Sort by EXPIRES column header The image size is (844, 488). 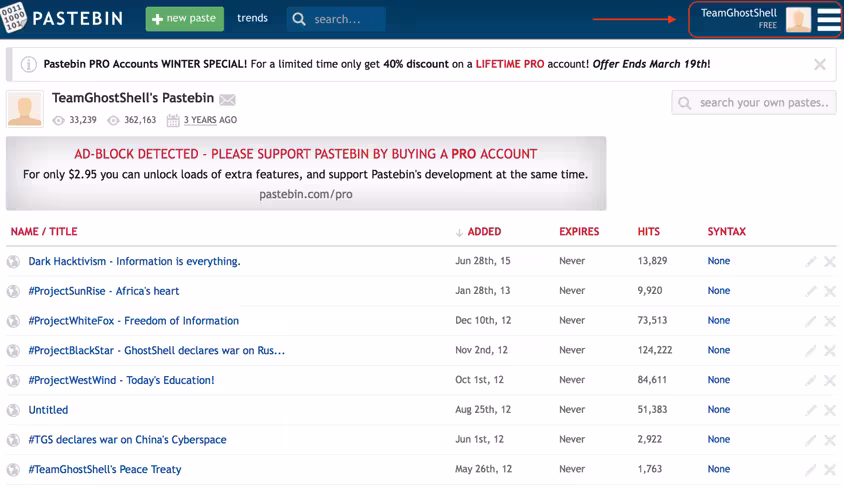(x=579, y=232)
